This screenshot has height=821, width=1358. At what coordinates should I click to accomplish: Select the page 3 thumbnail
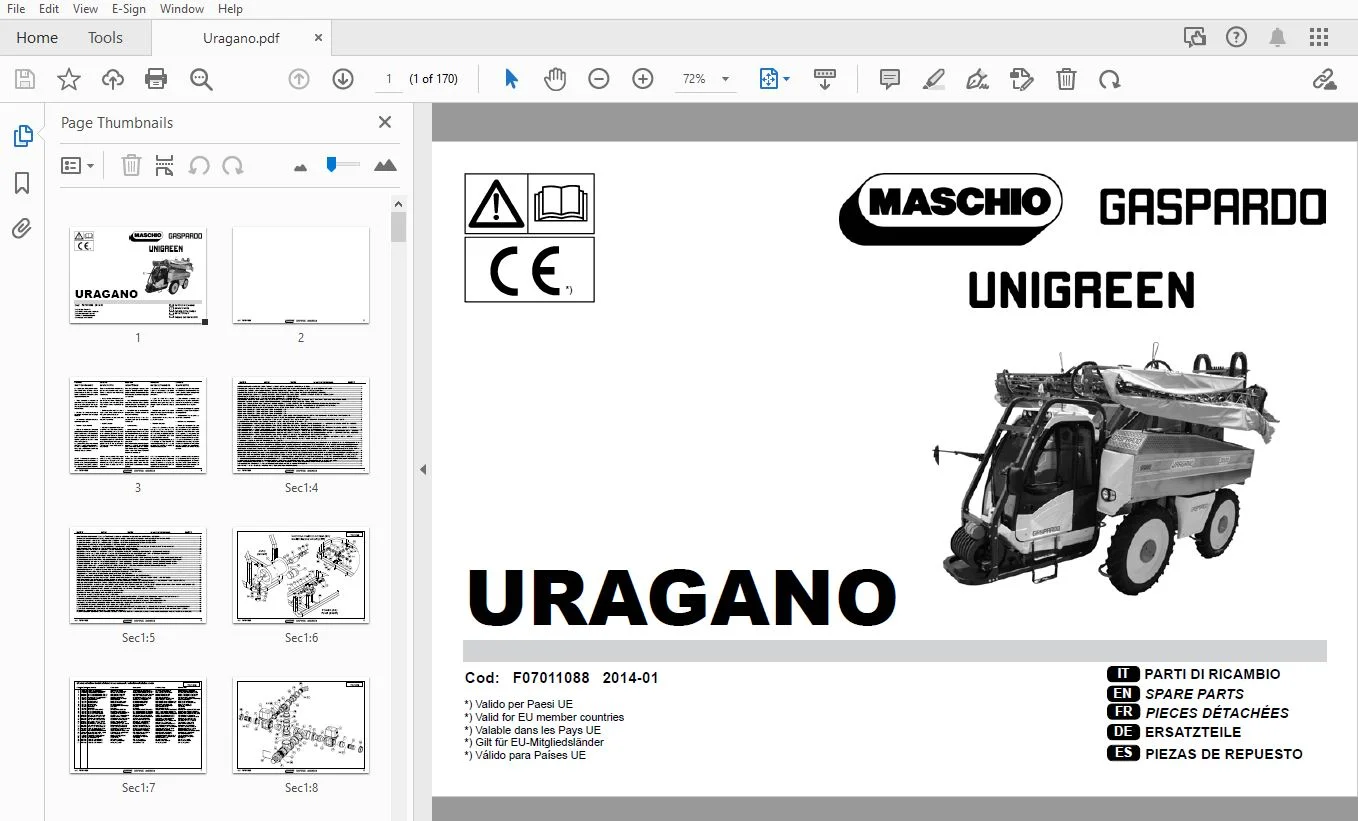138,426
